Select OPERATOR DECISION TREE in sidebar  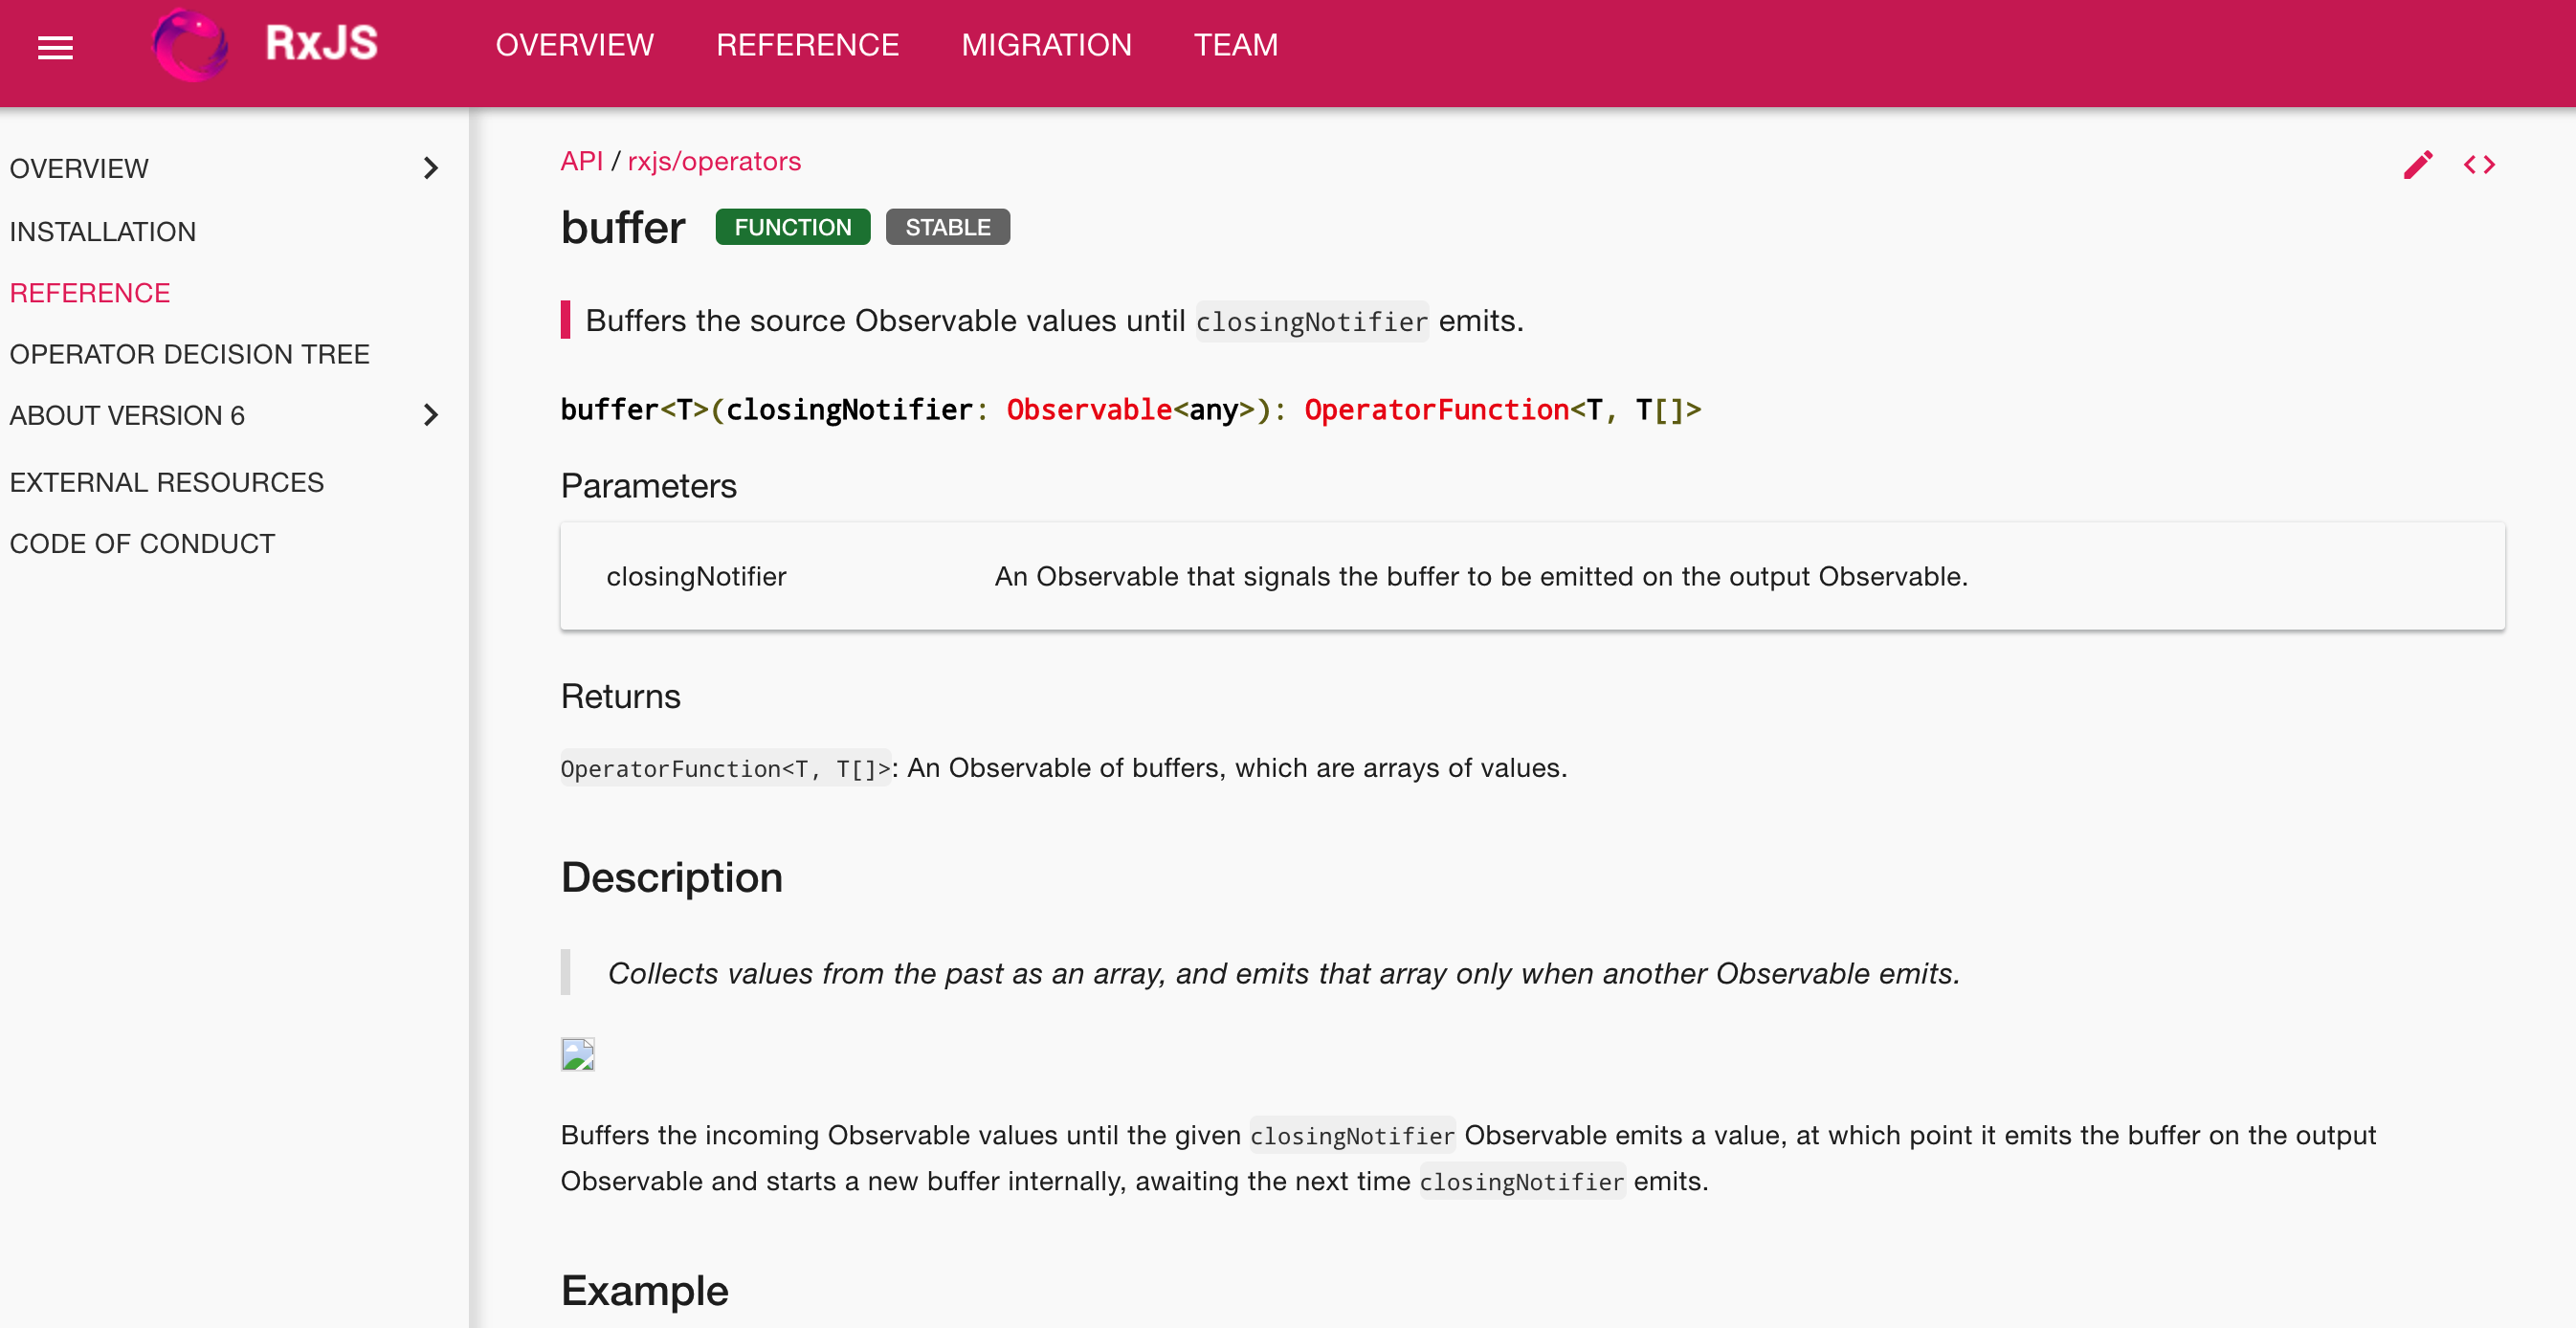189,354
